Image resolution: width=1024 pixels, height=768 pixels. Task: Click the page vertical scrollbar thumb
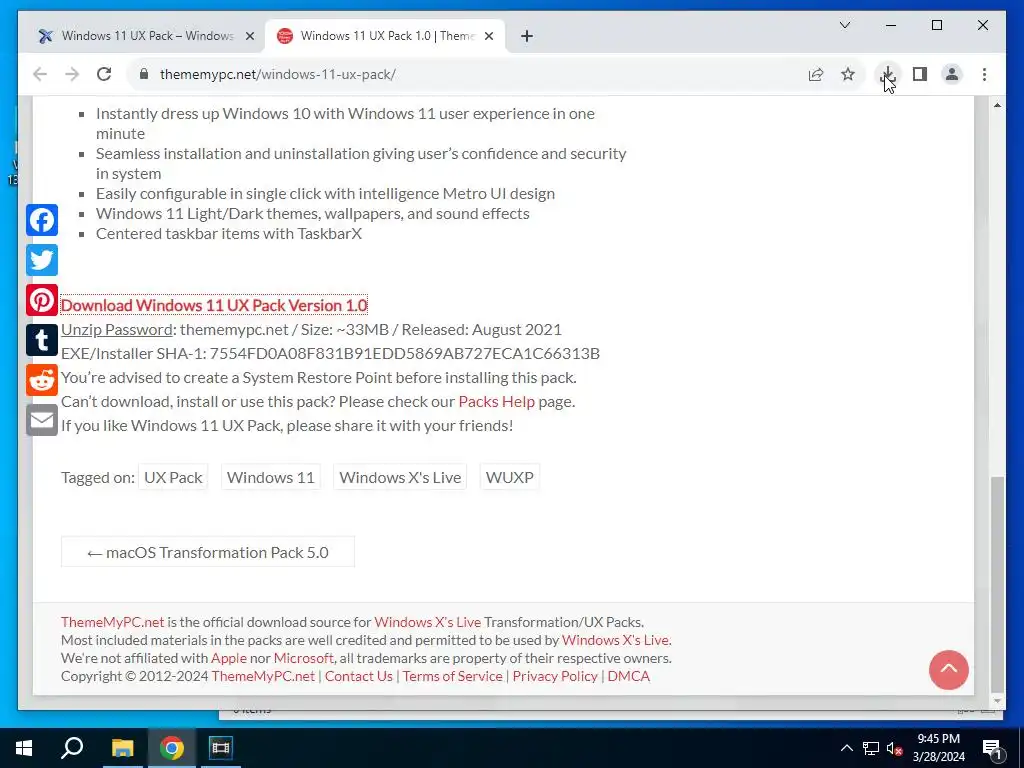point(997,583)
